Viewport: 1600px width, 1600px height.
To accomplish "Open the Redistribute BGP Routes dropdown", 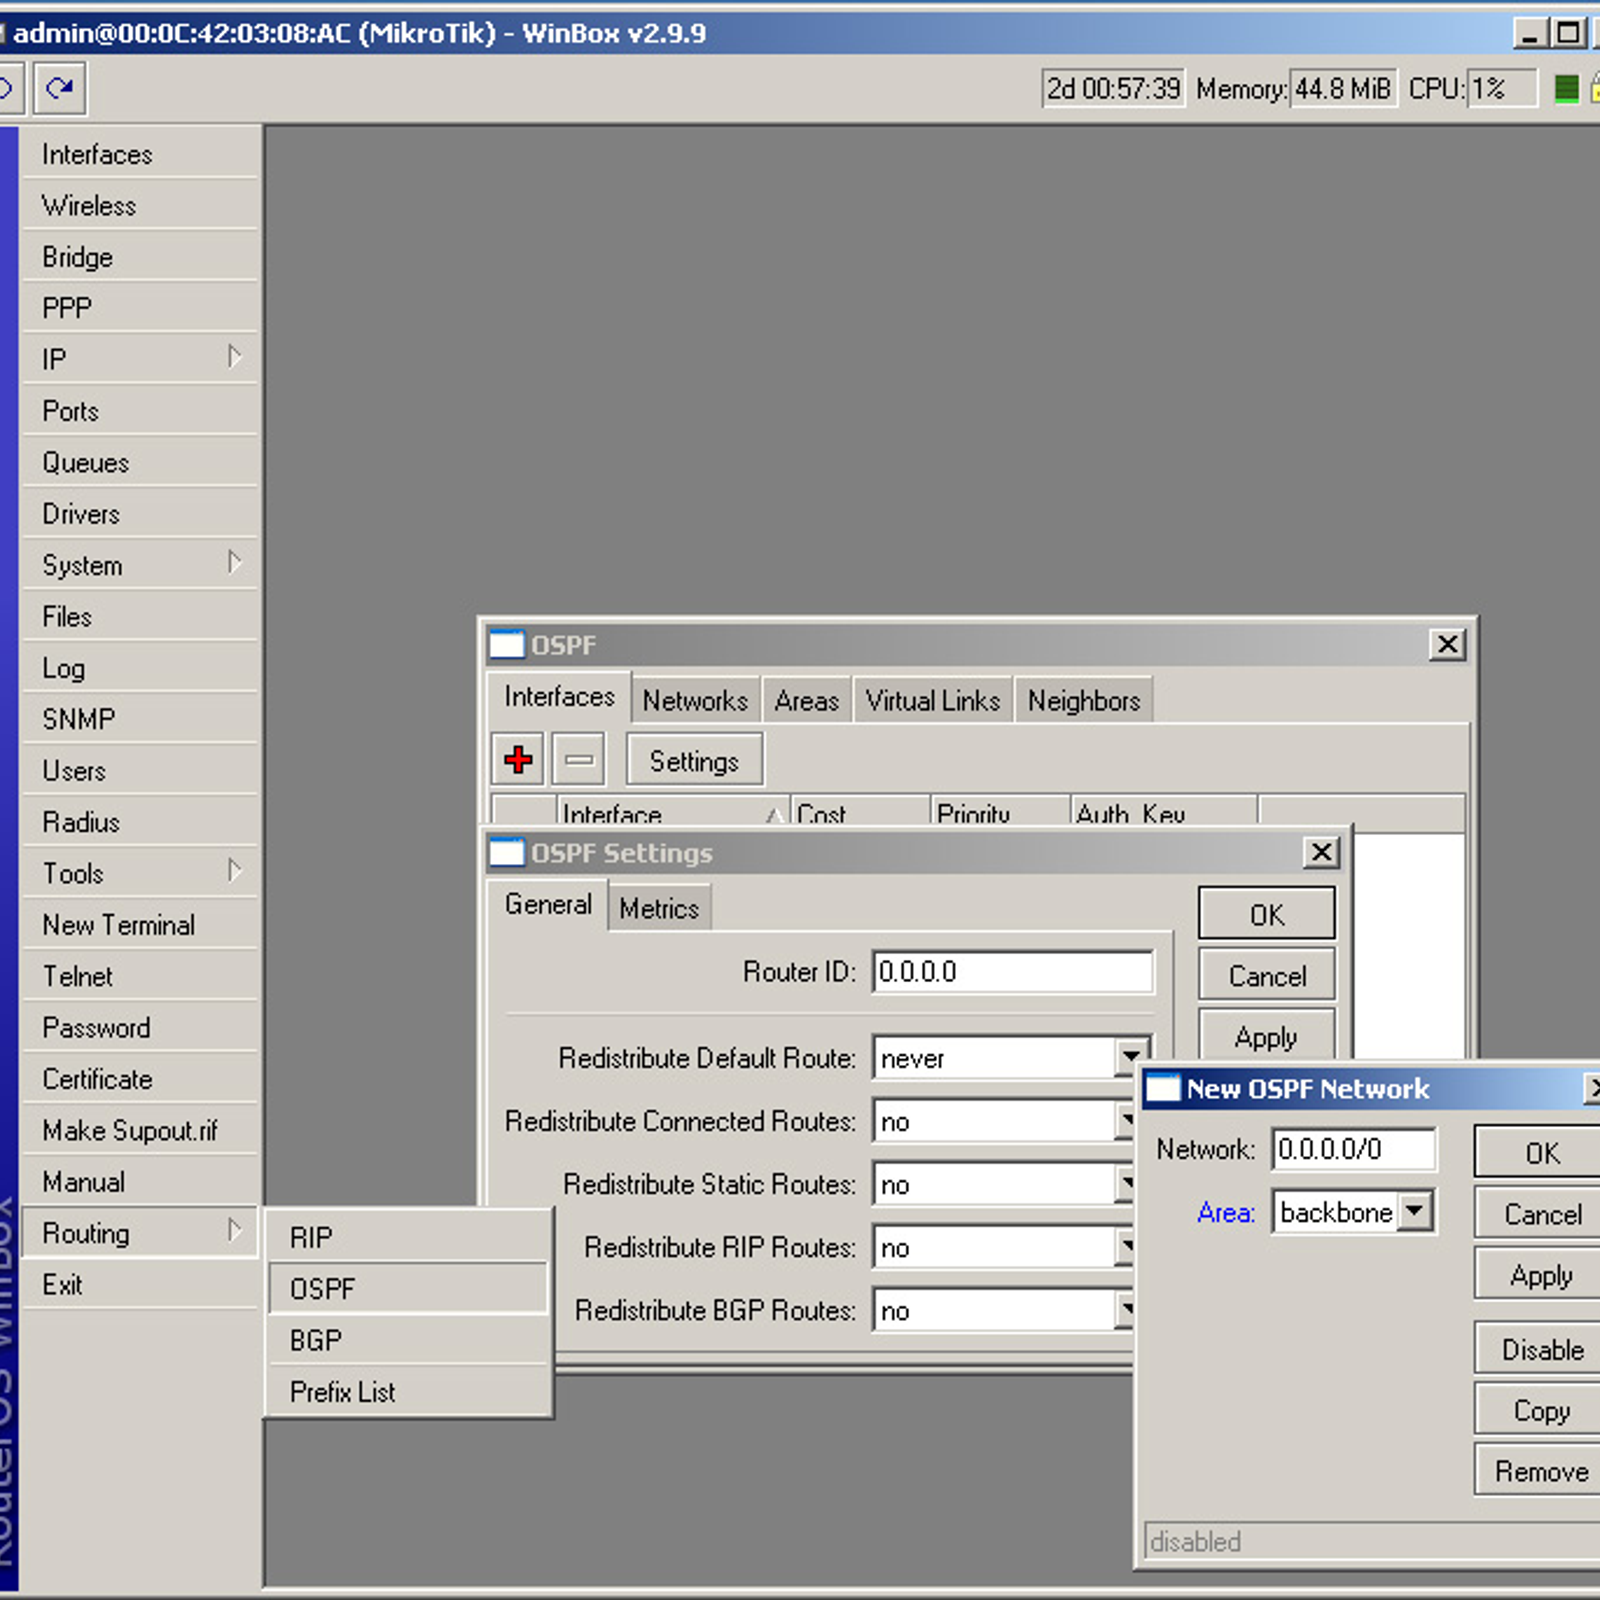I will pyautogui.click(x=1126, y=1310).
